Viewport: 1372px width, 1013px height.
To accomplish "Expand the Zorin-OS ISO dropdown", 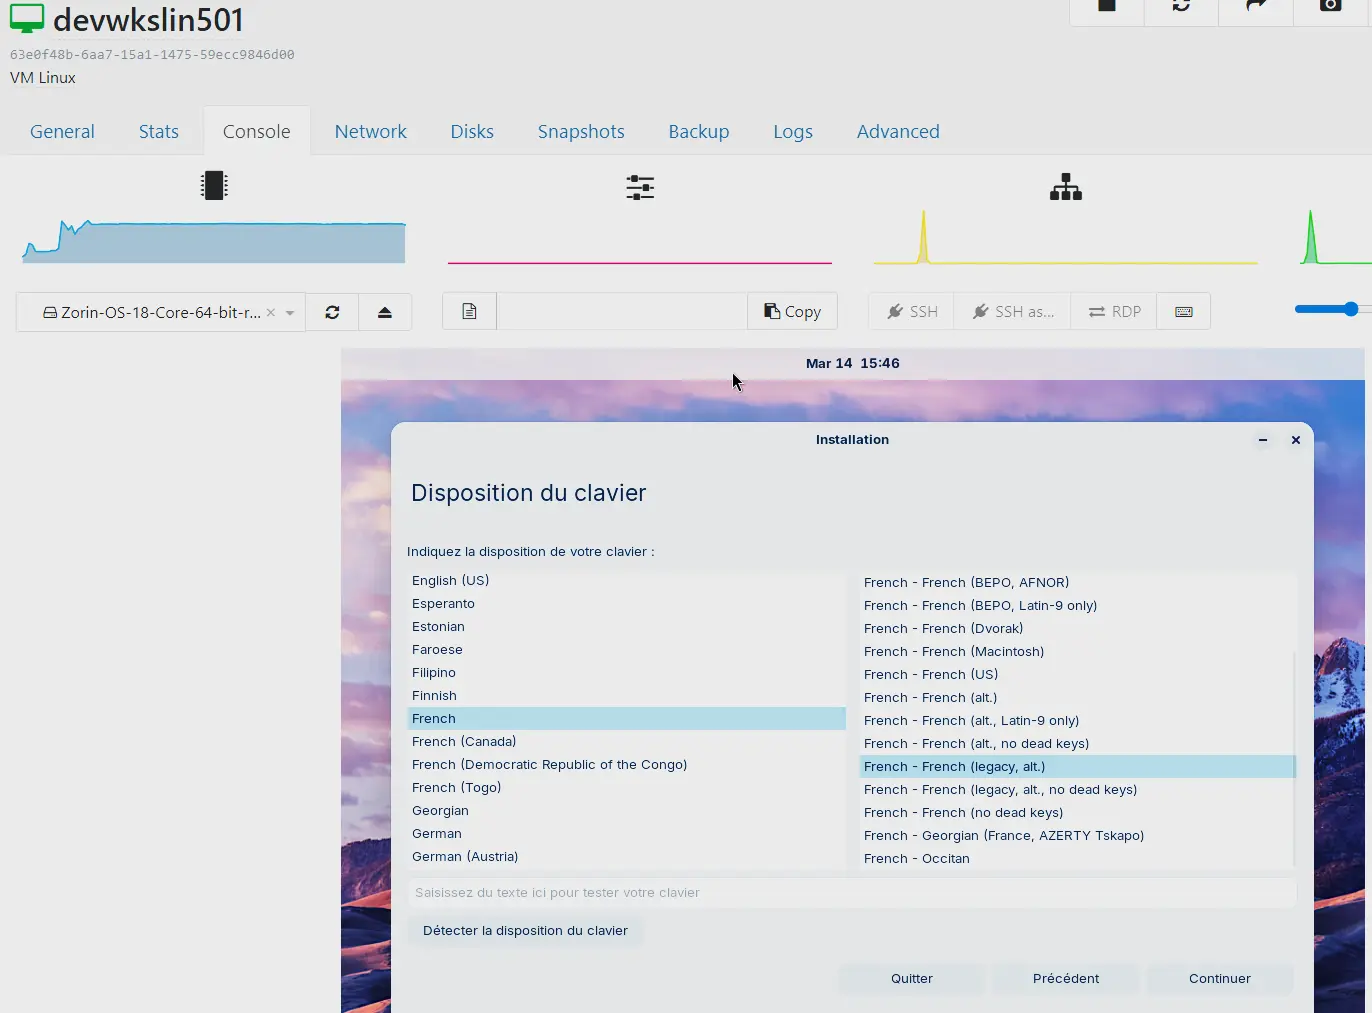I will click(288, 311).
